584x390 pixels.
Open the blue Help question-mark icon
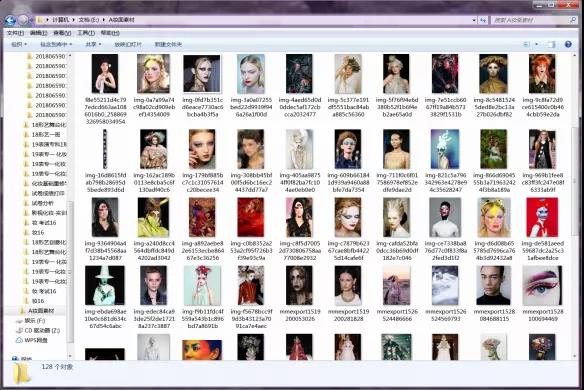(x=568, y=44)
